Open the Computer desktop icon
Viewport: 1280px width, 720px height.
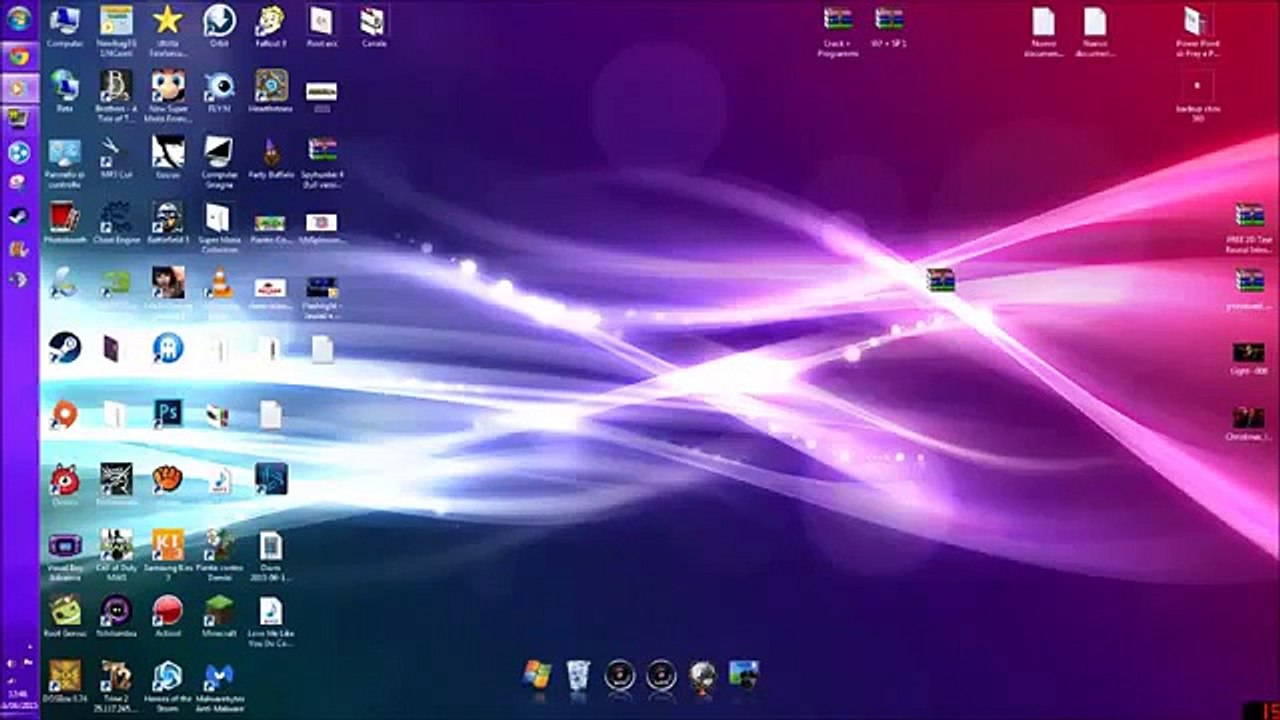[x=65, y=27]
